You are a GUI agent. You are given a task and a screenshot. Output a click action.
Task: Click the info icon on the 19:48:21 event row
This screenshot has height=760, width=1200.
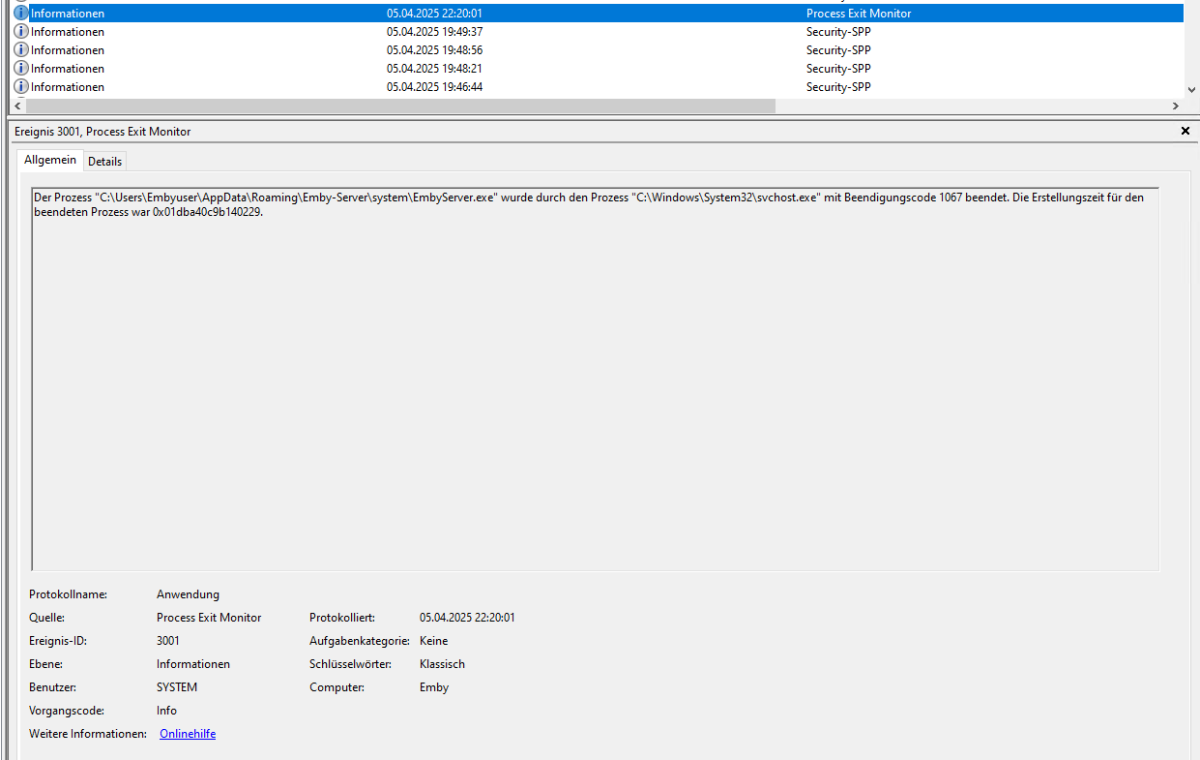point(21,68)
